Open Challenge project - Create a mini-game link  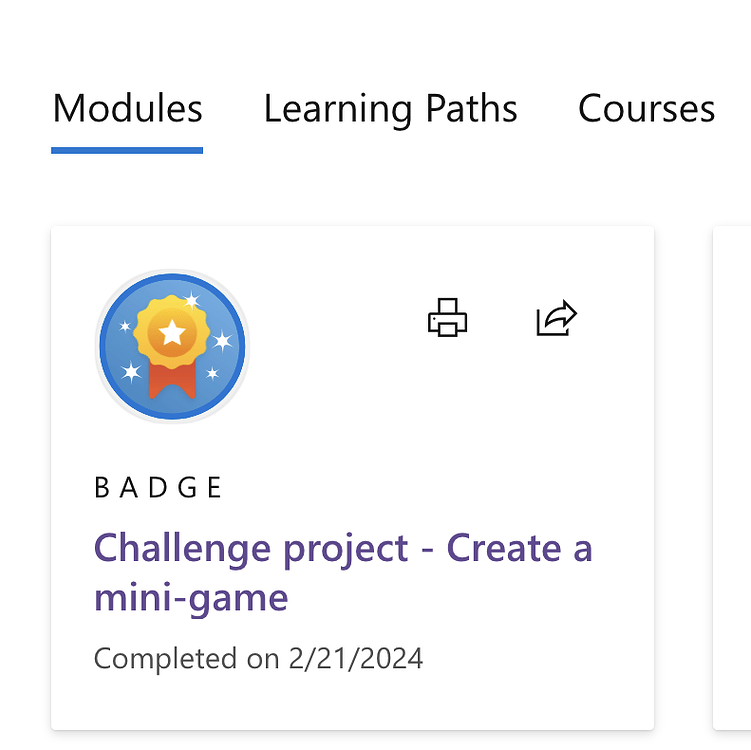(x=343, y=573)
